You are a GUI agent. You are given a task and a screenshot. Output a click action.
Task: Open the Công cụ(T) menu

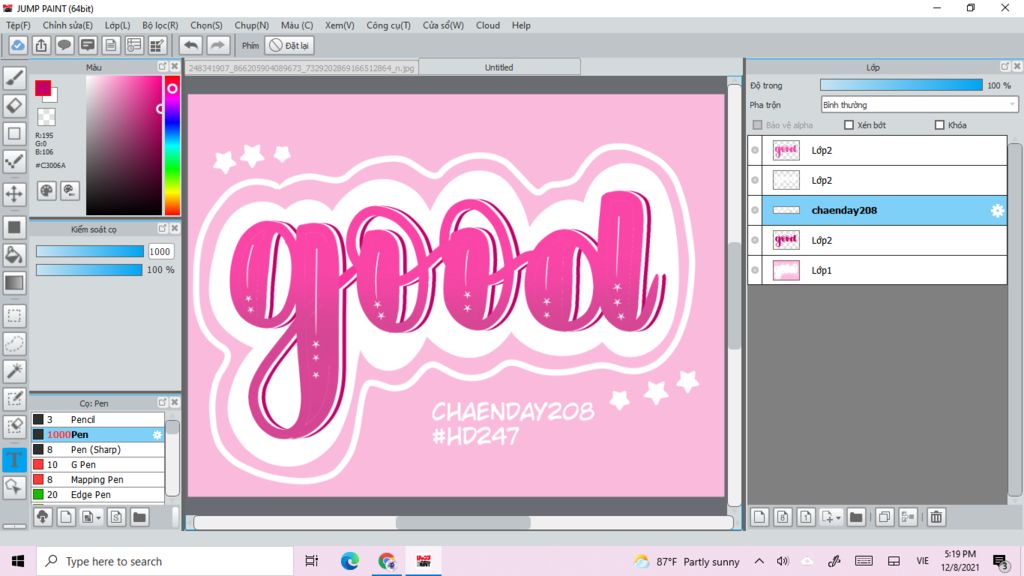point(389,25)
